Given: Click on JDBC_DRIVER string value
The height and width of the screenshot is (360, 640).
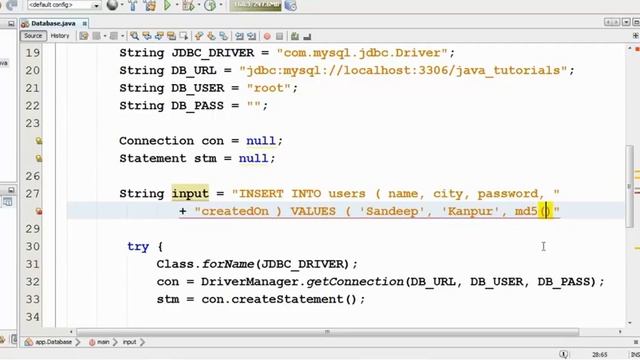Looking at the screenshot, I should (x=362, y=53).
